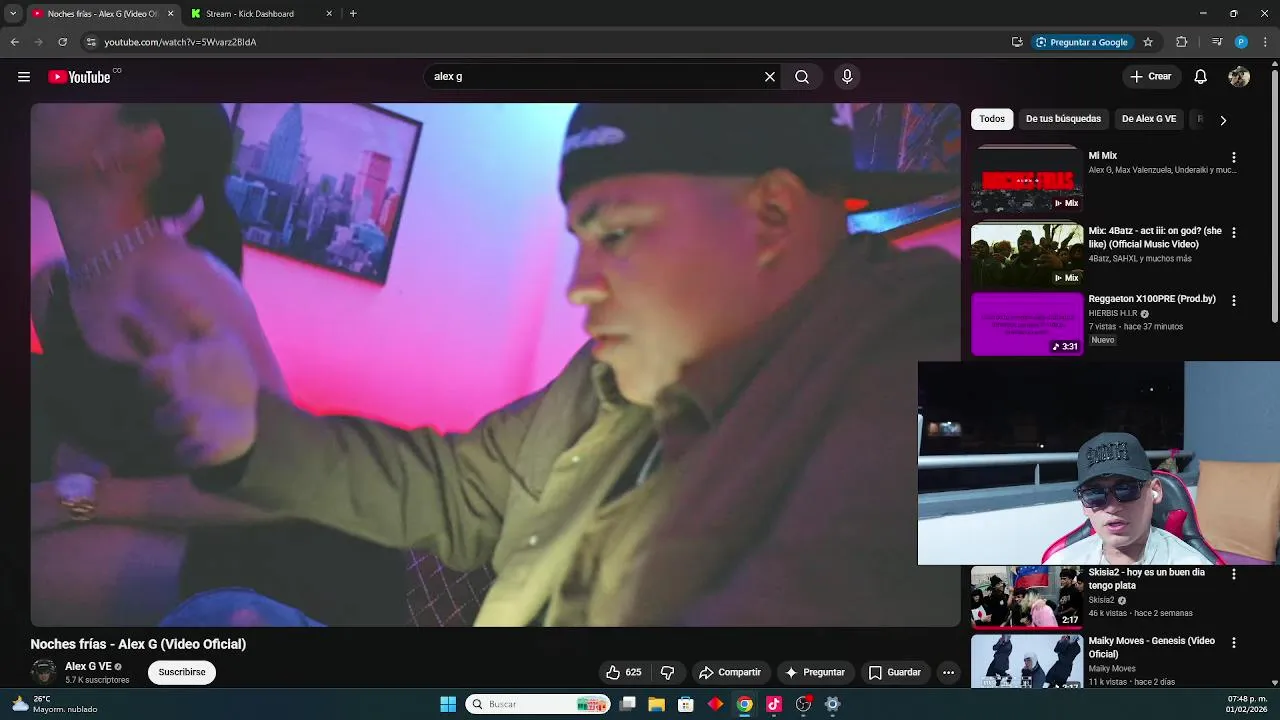The image size is (1280, 720).
Task: Open the Settings gear on the taskbar
Action: click(832, 704)
